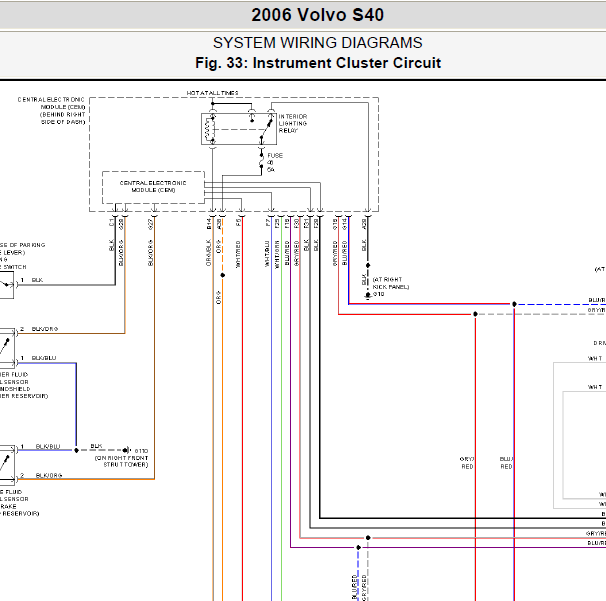606x601 pixels.
Task: Click the "2006 Volvo S40" title
Action: [x=317, y=15]
